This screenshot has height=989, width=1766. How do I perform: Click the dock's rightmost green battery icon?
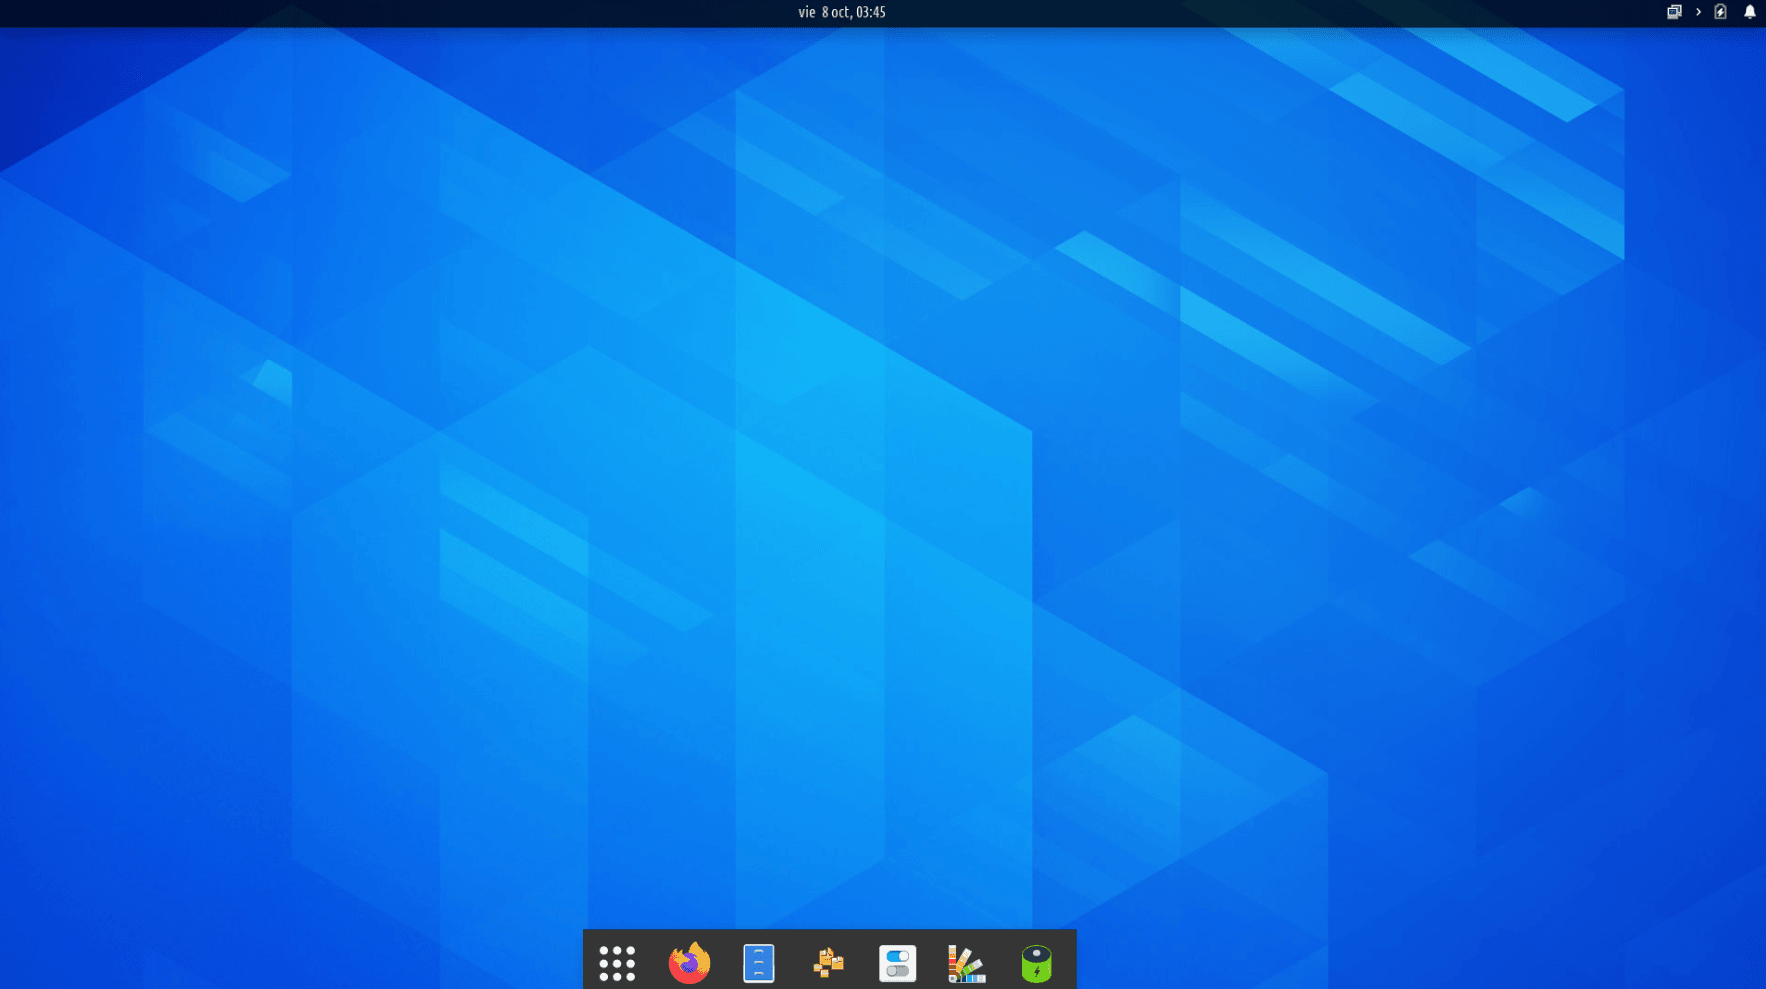click(1036, 963)
